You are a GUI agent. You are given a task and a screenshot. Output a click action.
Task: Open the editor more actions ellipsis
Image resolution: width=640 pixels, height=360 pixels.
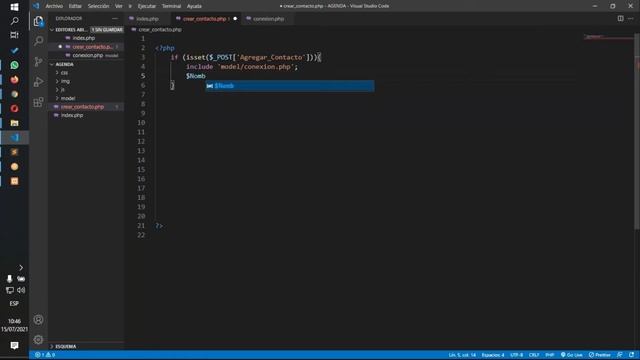pyautogui.click(x=631, y=18)
